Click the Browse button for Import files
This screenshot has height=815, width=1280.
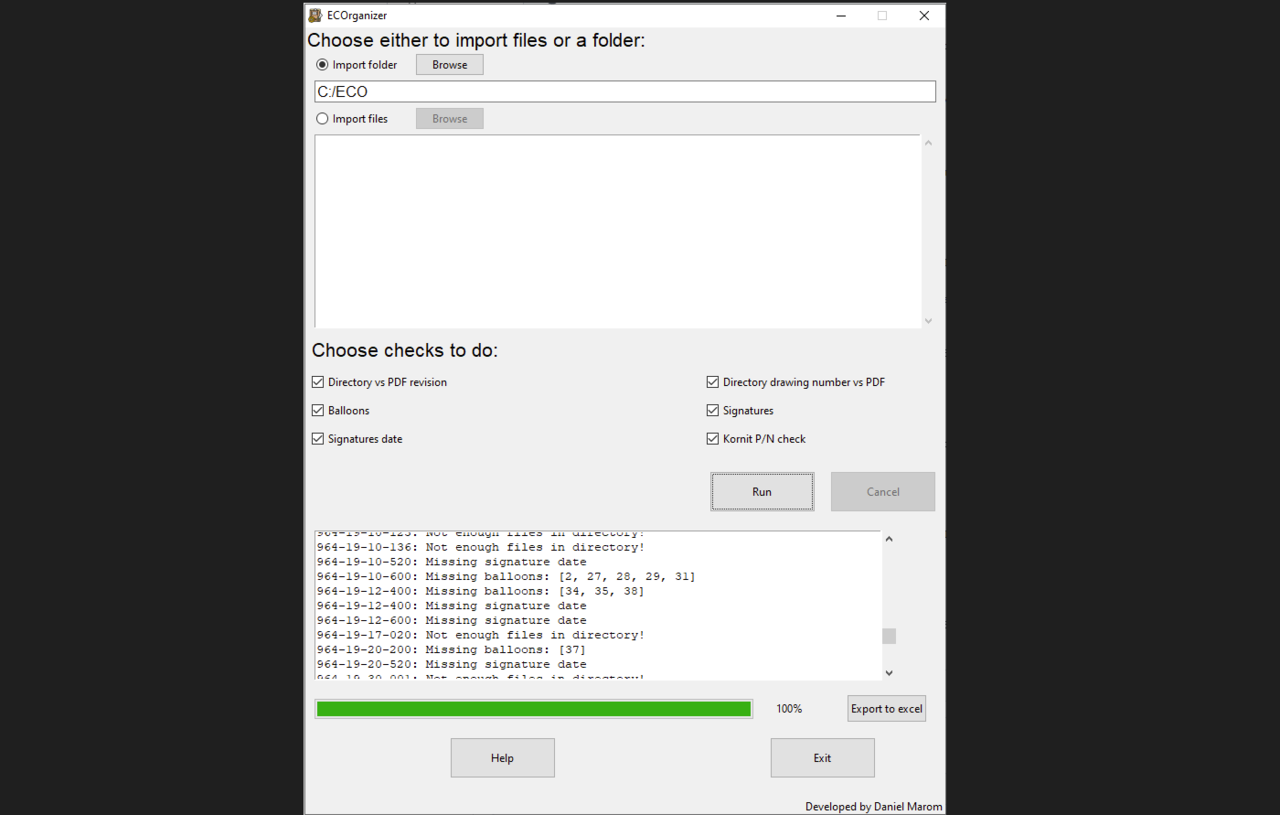[x=449, y=118]
